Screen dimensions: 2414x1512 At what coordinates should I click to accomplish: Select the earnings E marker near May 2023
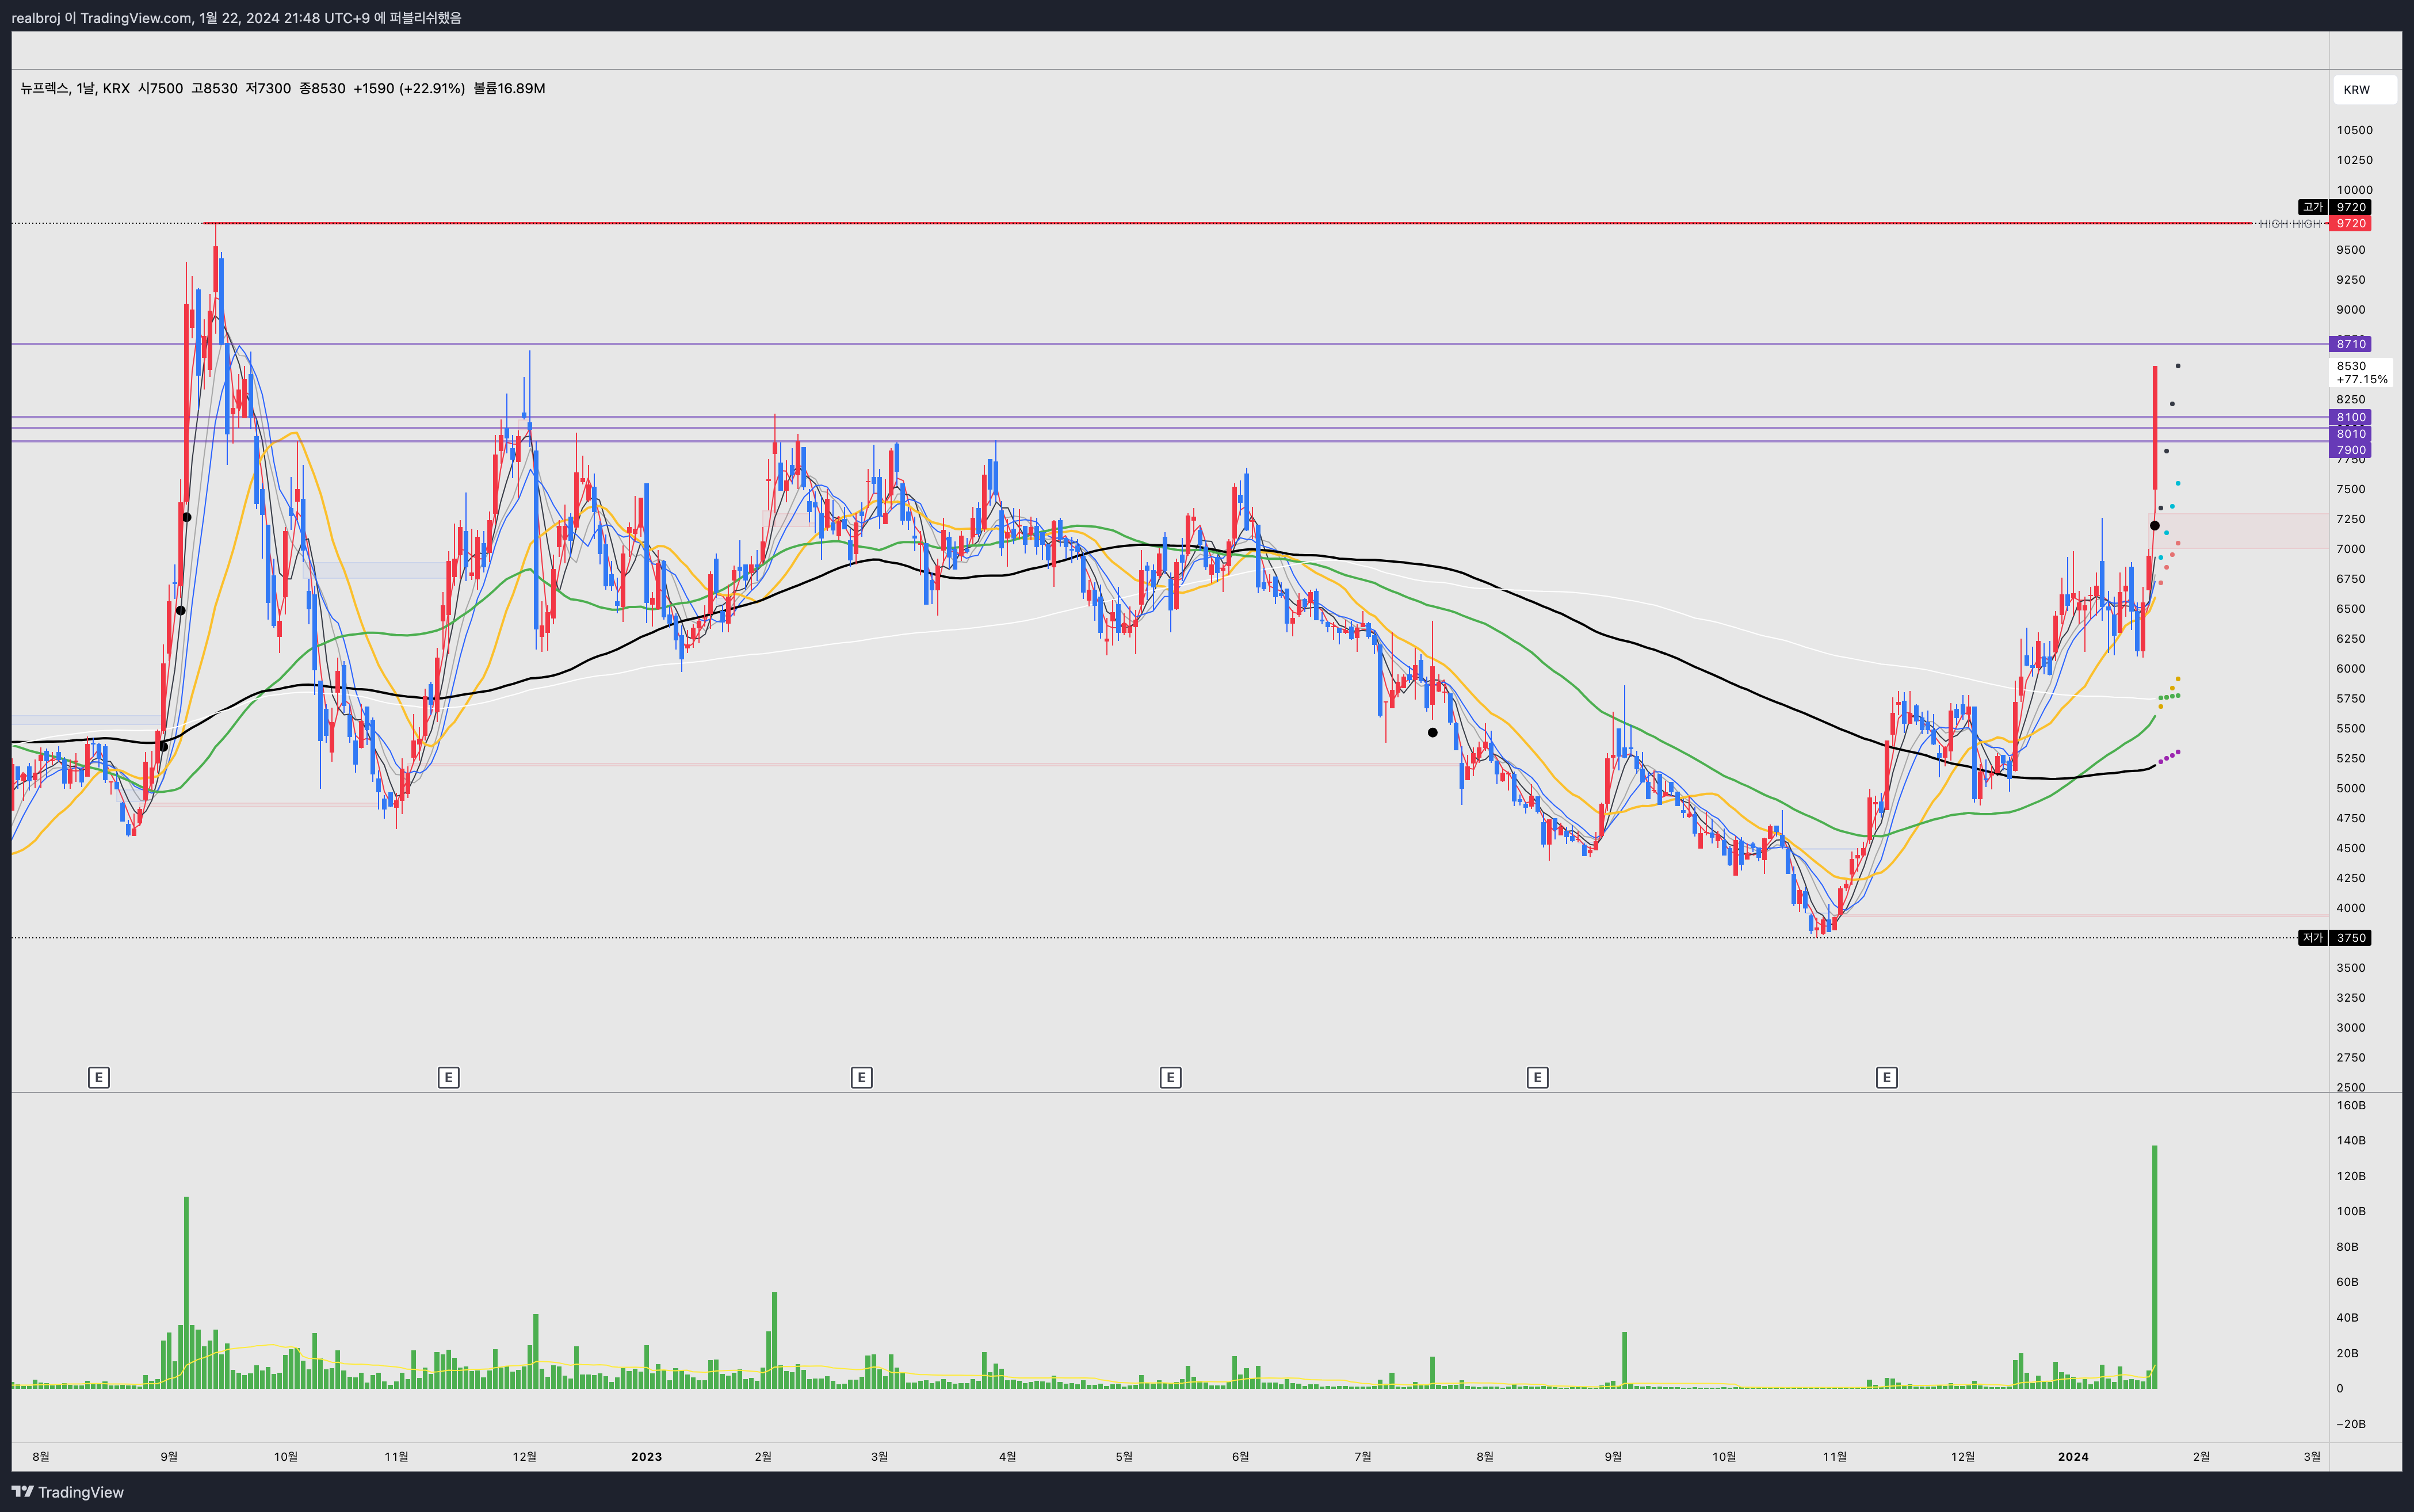1170,1077
